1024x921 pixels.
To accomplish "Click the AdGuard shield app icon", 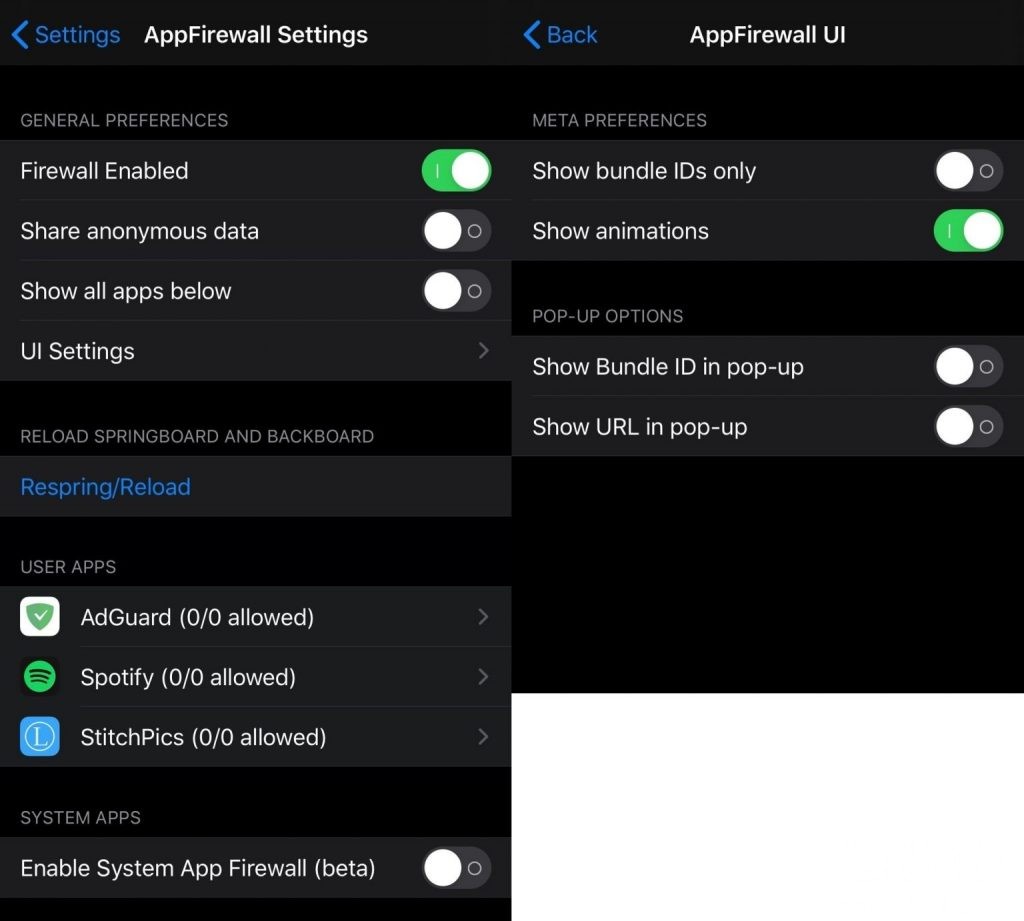I will (x=40, y=617).
